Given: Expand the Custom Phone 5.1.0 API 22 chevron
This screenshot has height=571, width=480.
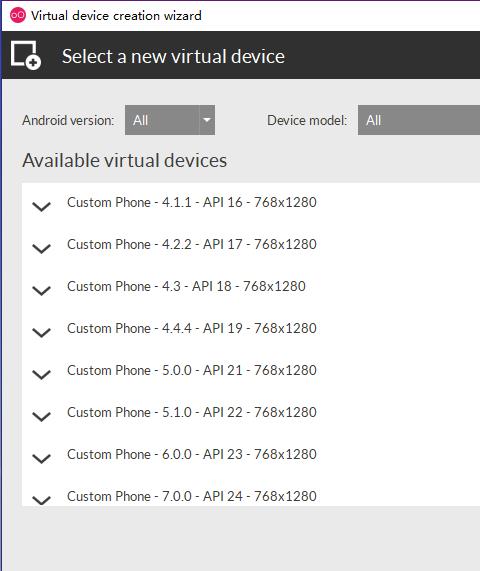Looking at the screenshot, I should [42, 416].
